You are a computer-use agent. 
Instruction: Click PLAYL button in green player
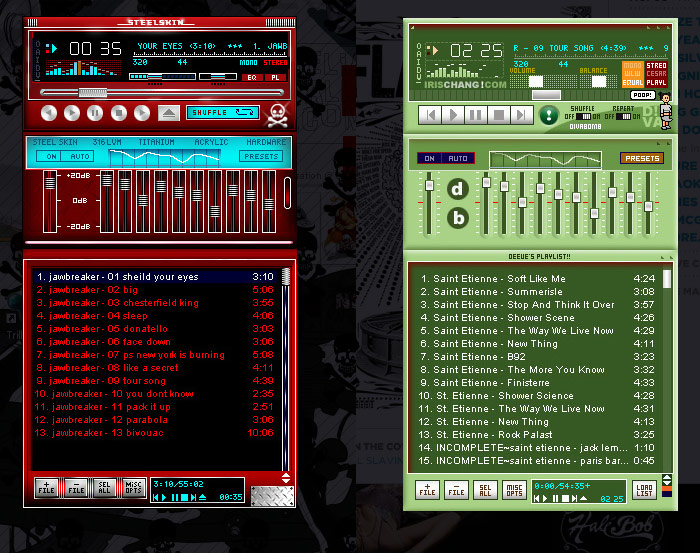pos(656,83)
